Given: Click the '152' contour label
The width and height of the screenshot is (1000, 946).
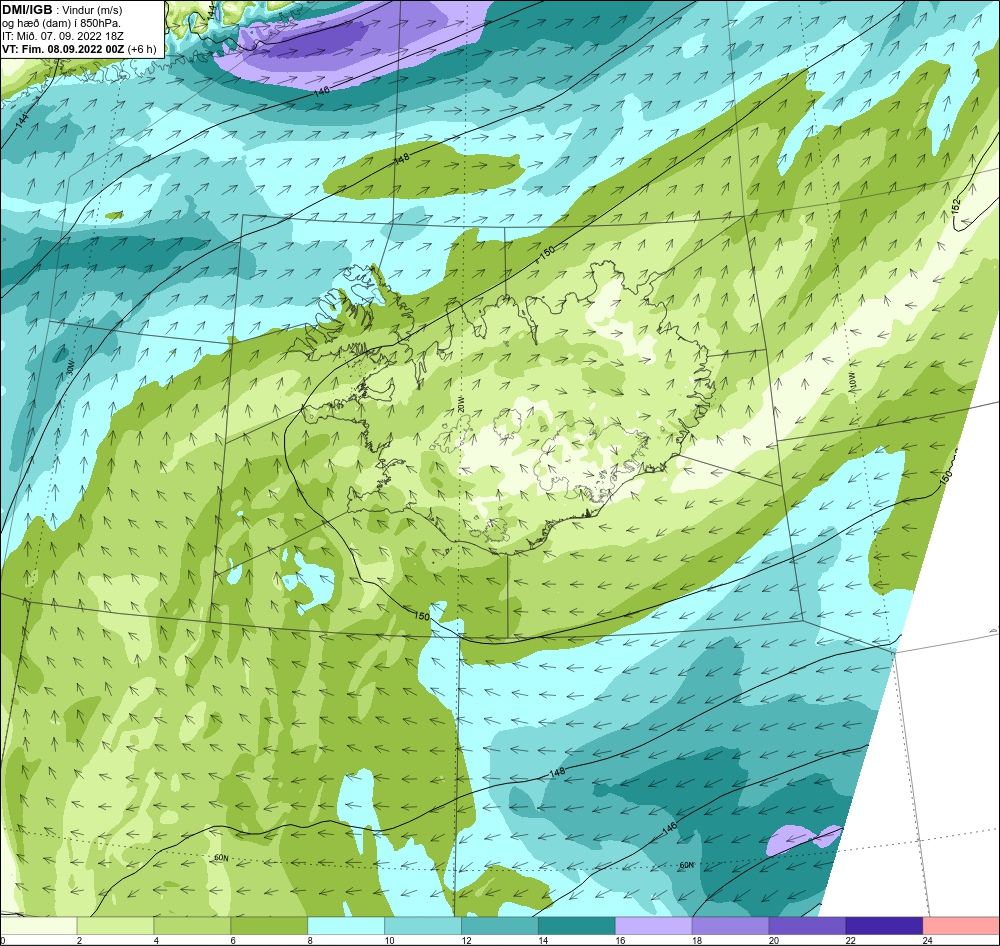Looking at the screenshot, I should point(955,206).
